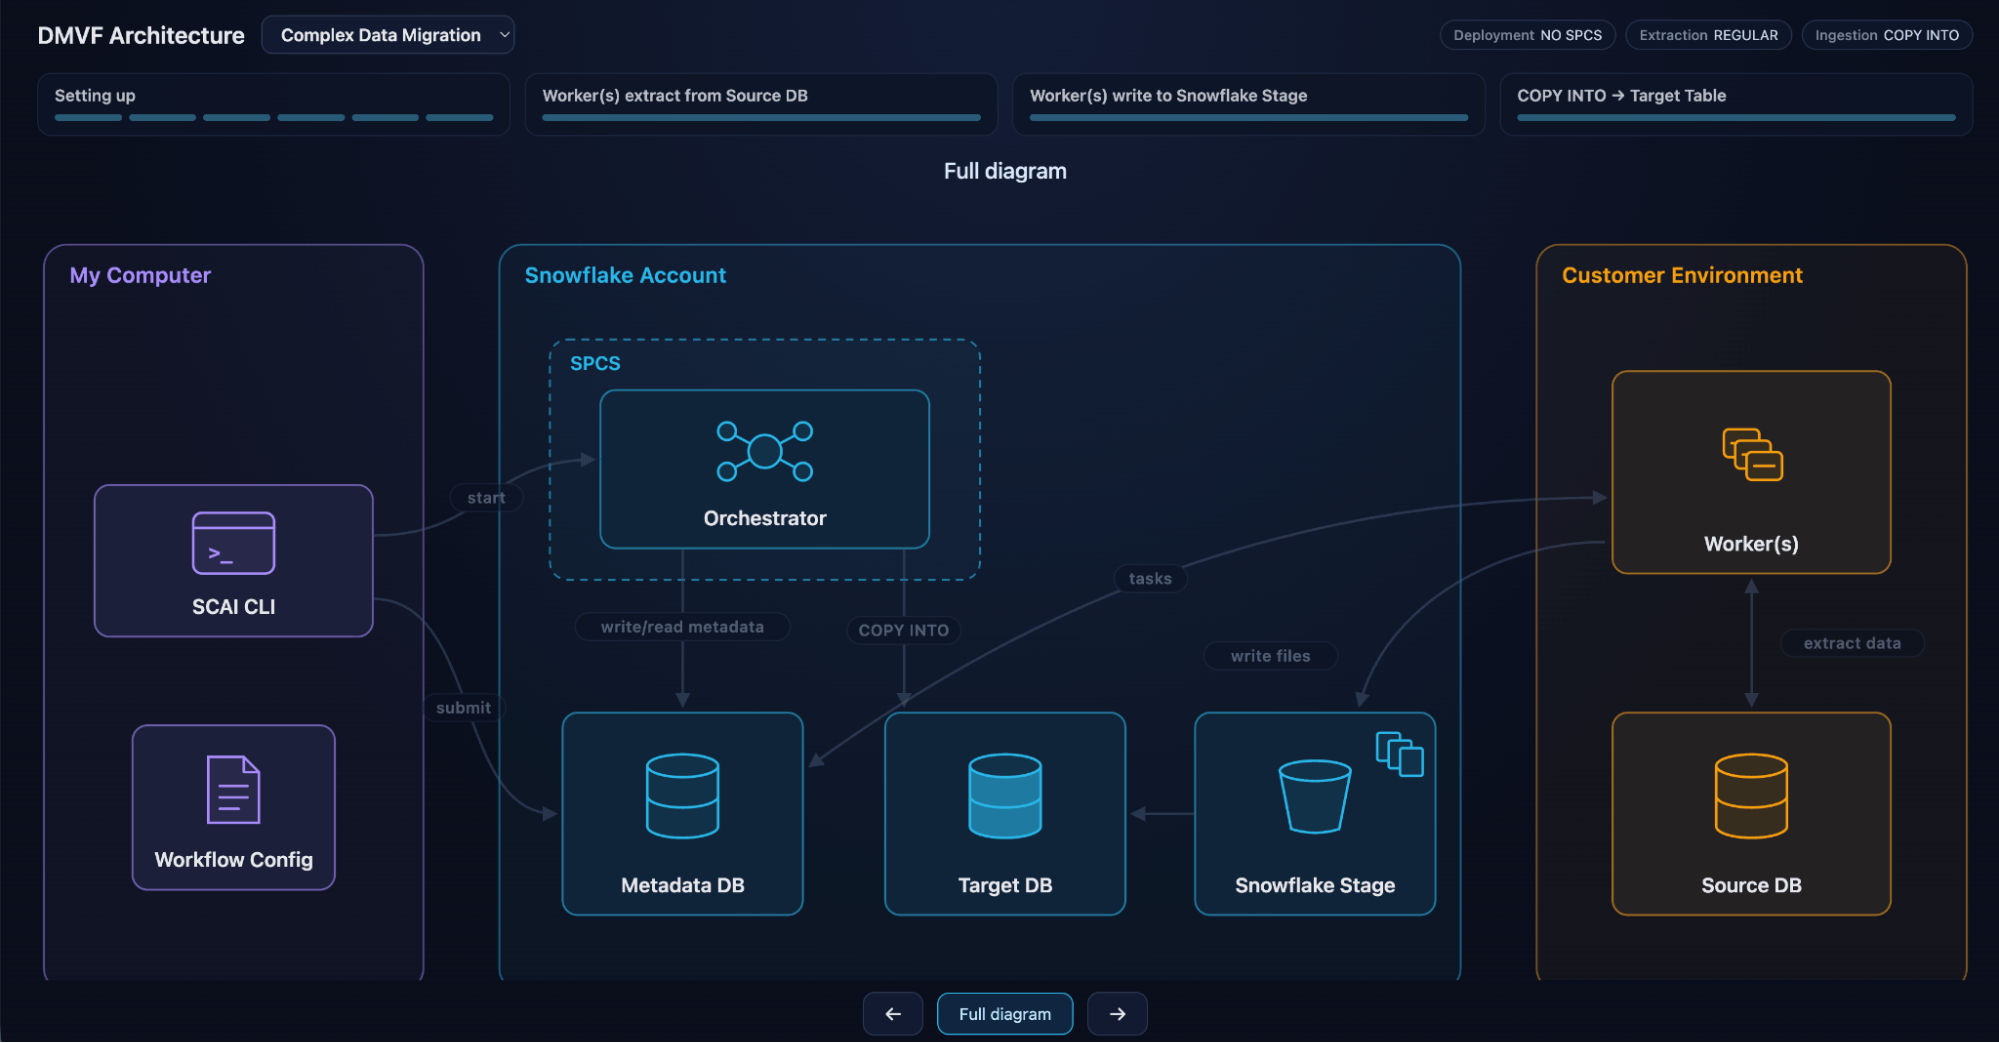Click the Ingestion COPY INTO badge
1999x1043 pixels.
(1887, 35)
